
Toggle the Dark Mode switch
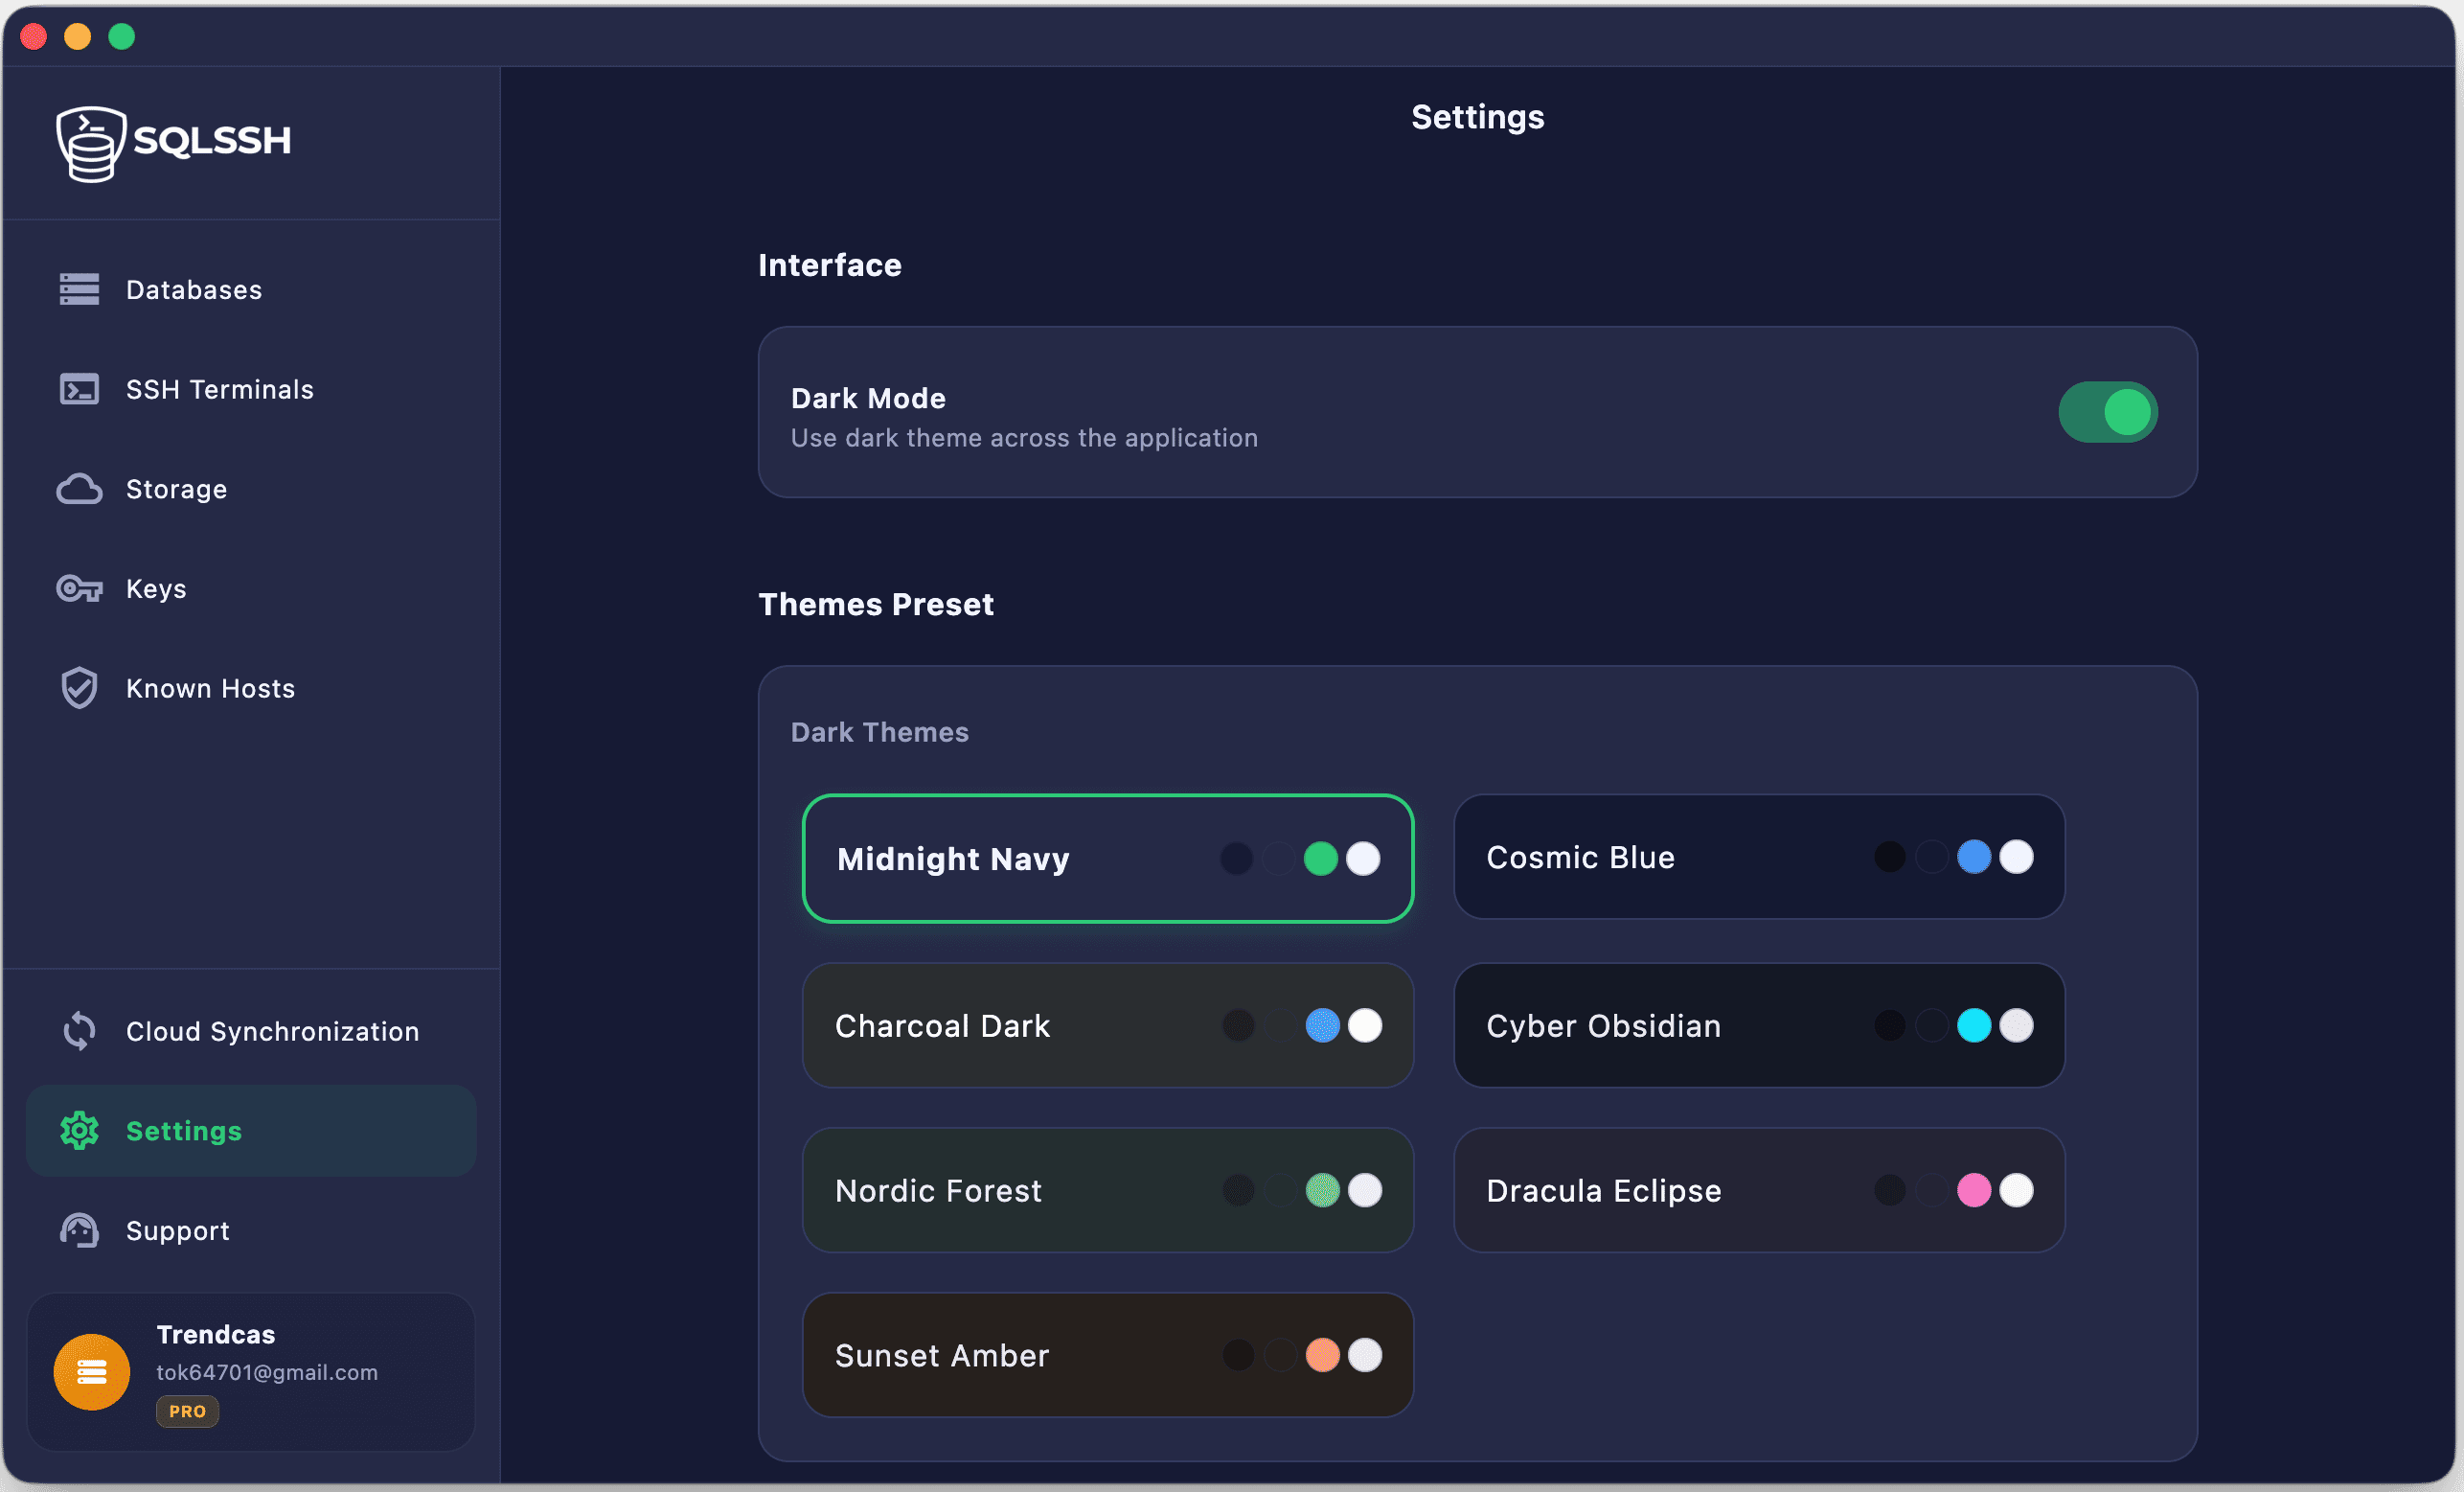(x=2108, y=412)
